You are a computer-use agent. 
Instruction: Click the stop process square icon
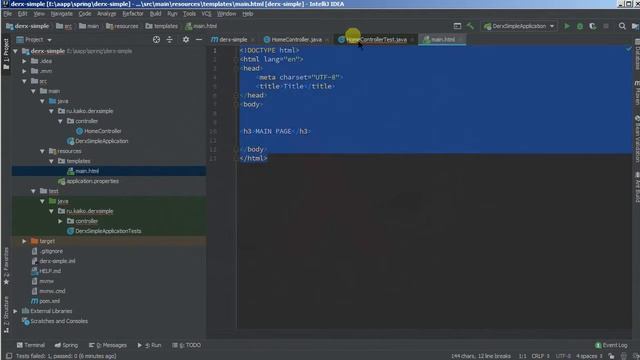tap(606, 26)
